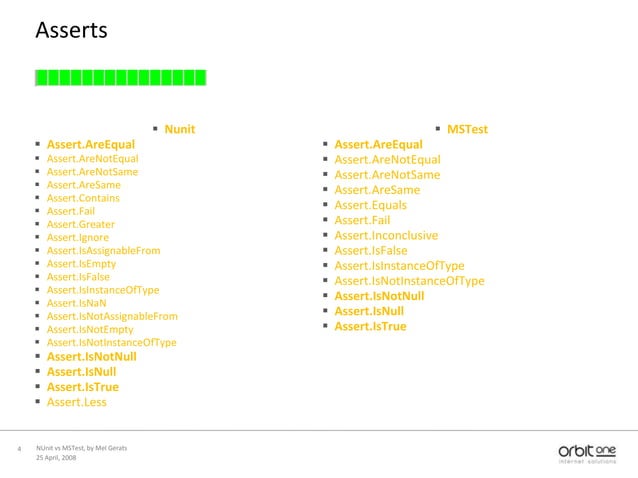Click Assert.IsNaN in the list
The image size is (638, 478).
(76, 303)
